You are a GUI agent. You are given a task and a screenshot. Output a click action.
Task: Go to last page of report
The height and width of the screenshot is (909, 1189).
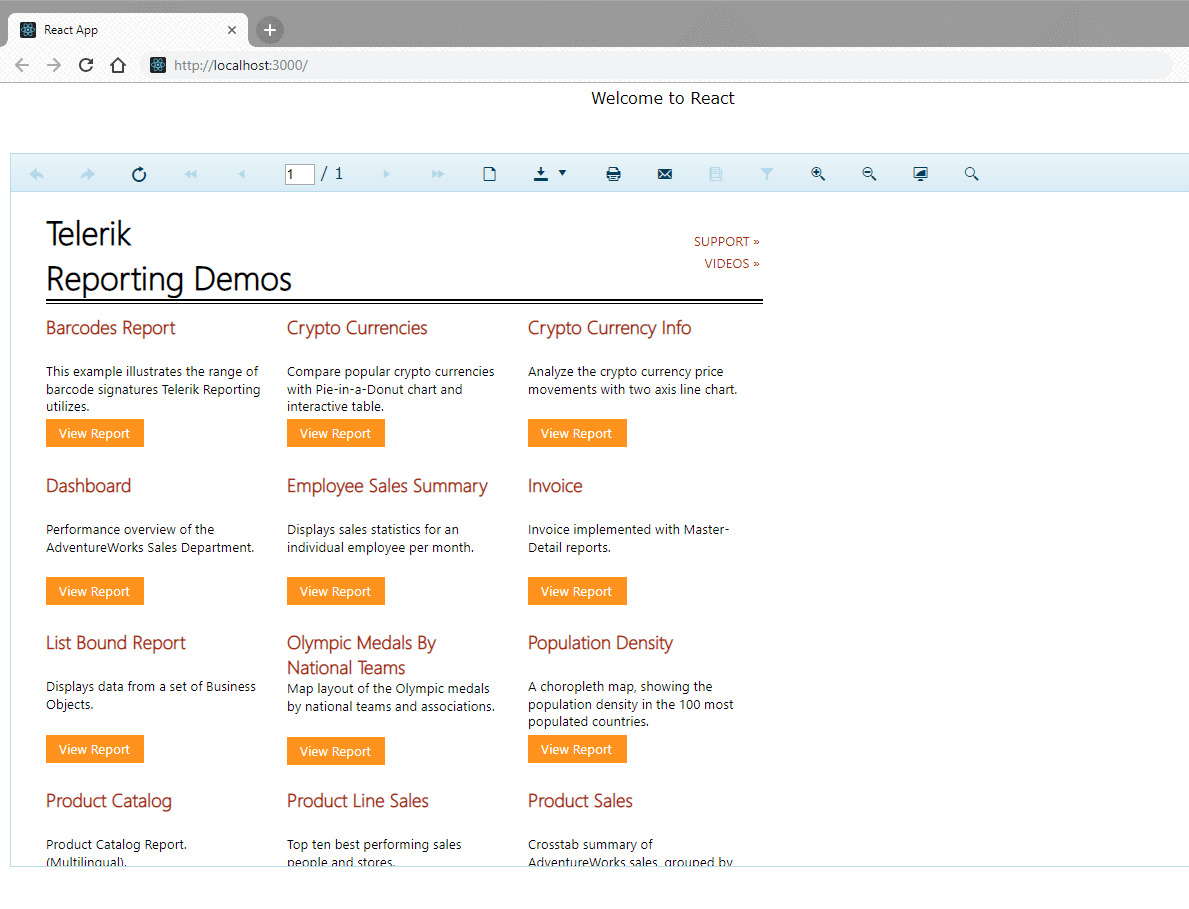pyautogui.click(x=438, y=174)
